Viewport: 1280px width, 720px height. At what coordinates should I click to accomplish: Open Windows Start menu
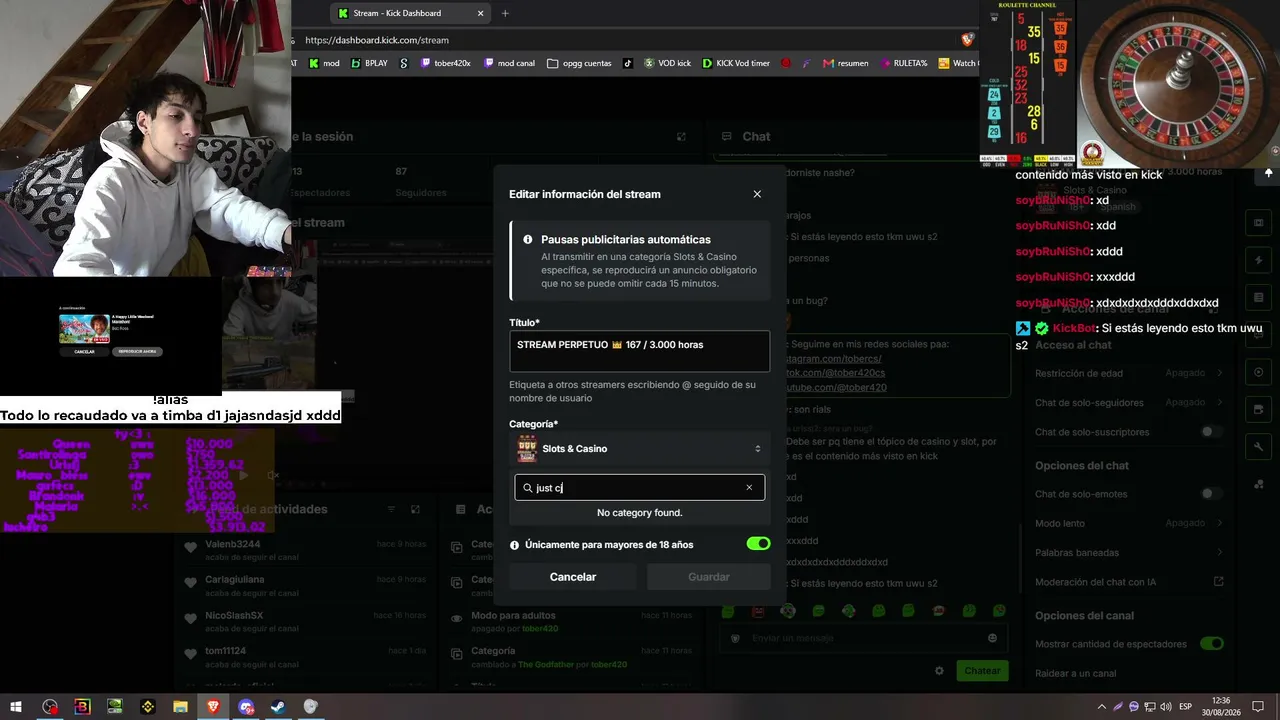click(17, 707)
